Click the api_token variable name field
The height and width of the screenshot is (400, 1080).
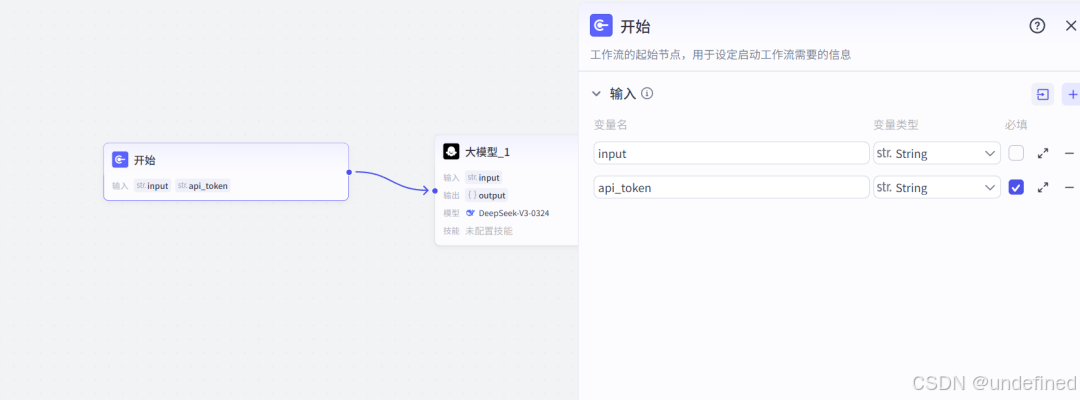tap(731, 187)
